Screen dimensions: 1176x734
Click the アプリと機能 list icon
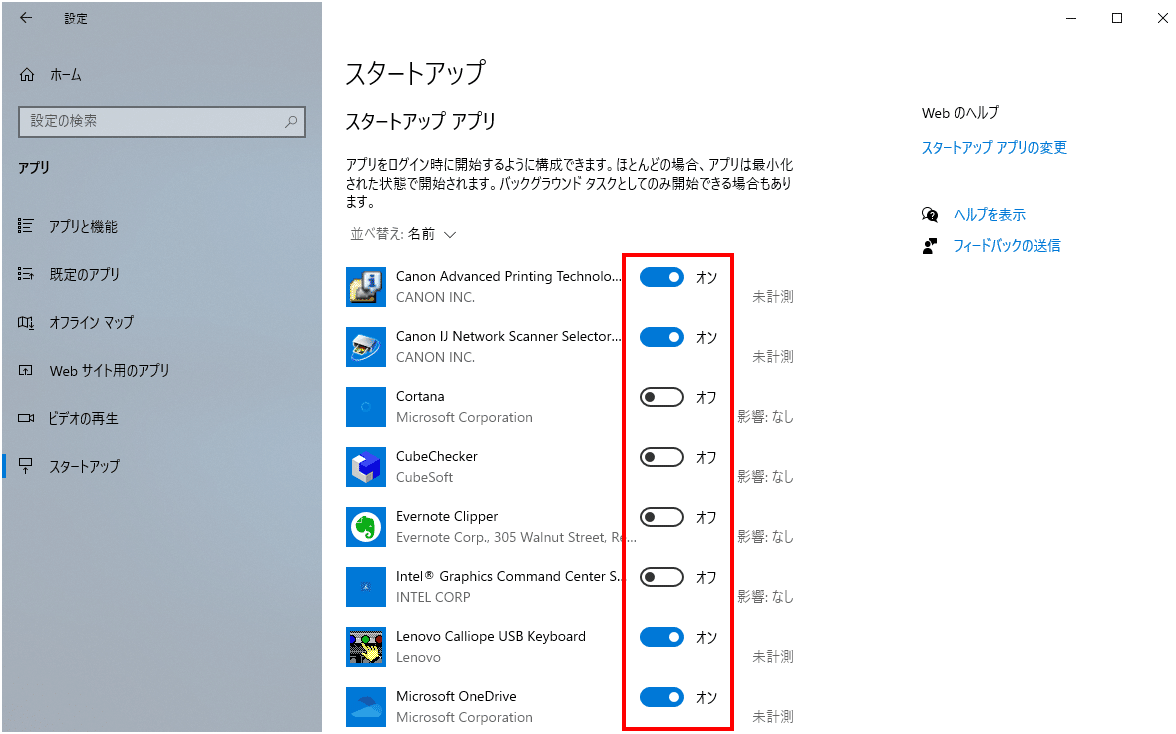point(26,226)
